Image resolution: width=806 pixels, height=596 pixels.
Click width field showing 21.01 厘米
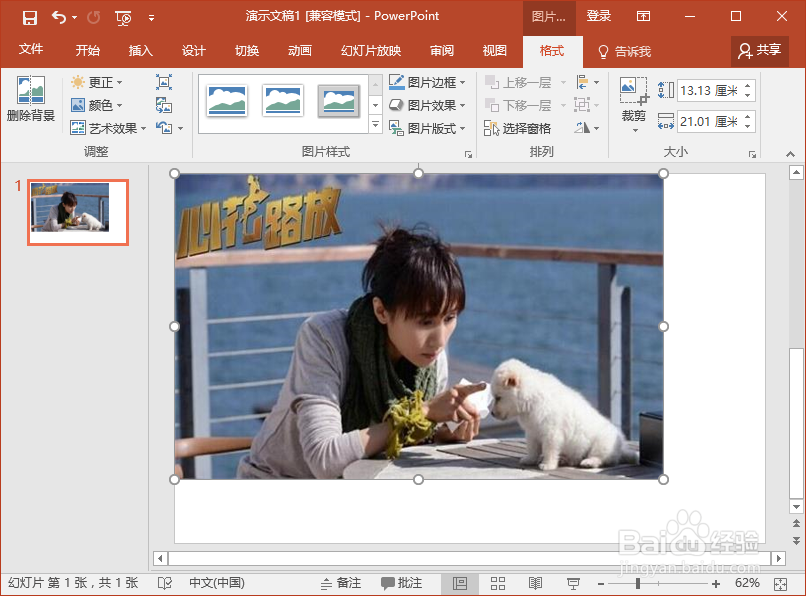[x=709, y=121]
